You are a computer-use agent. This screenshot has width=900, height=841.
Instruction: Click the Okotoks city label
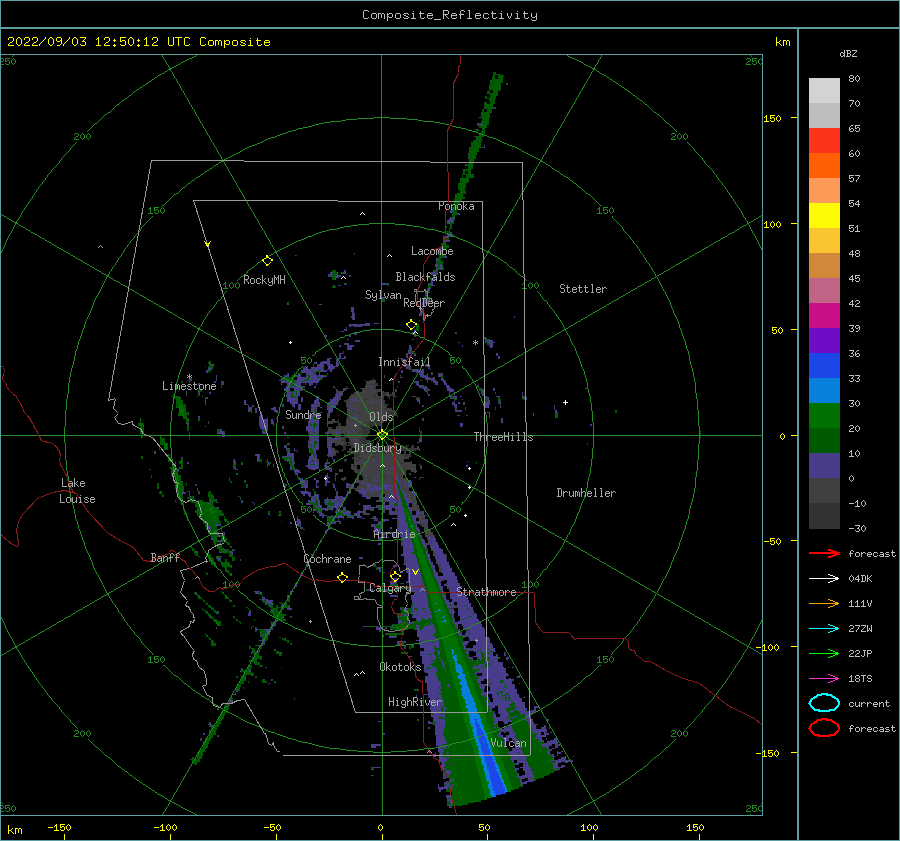pyautogui.click(x=400, y=667)
